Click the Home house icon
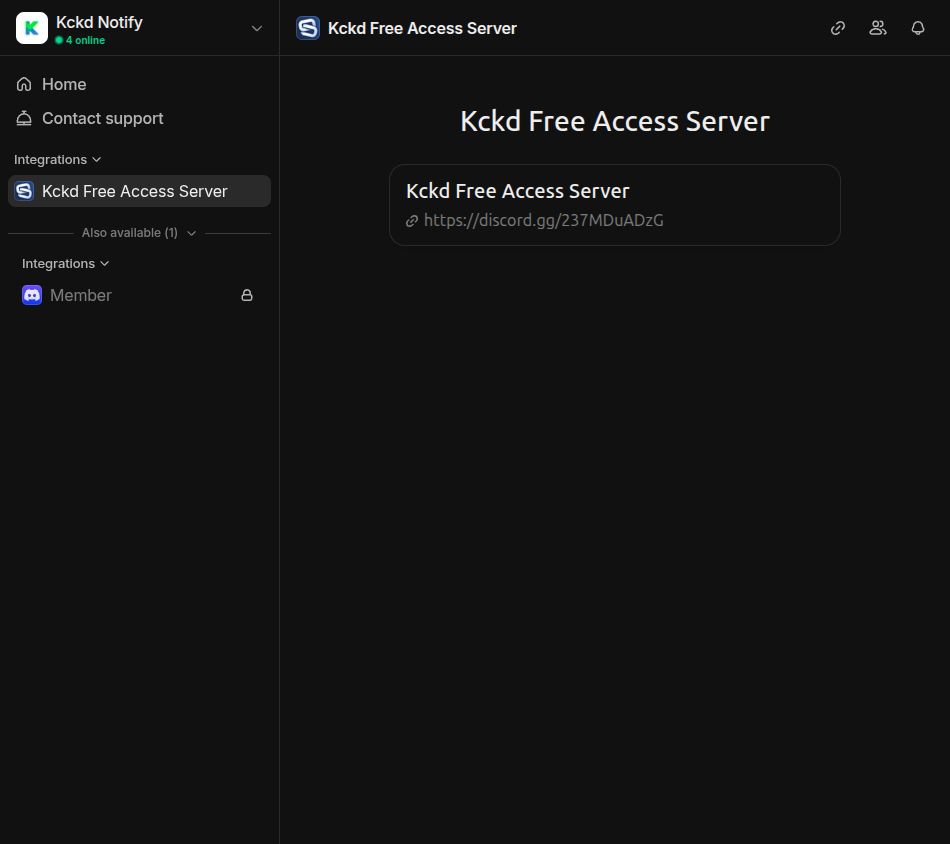The height and width of the screenshot is (844, 950). click(x=24, y=84)
